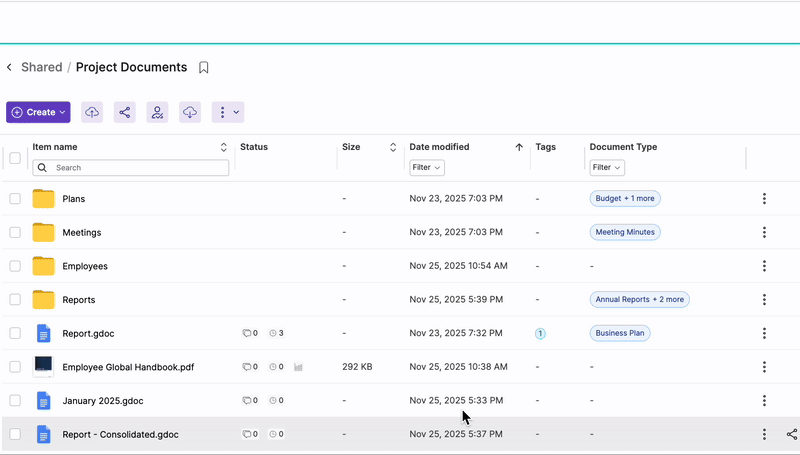Viewport: 800px width, 455px height.
Task: Navigate to Shared breadcrumb link
Action: 41,68
